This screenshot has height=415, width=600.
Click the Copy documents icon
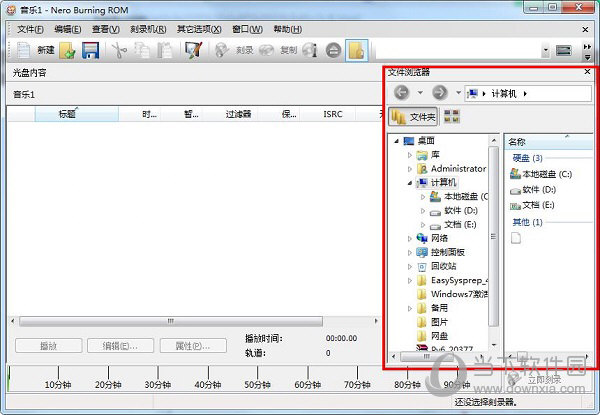[142, 50]
